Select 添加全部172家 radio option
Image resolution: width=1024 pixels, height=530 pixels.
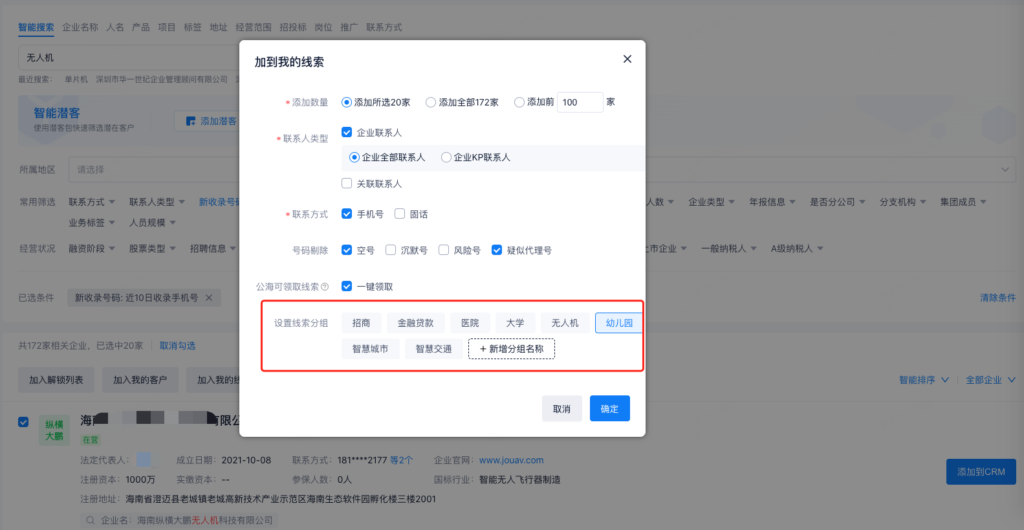tap(431, 102)
